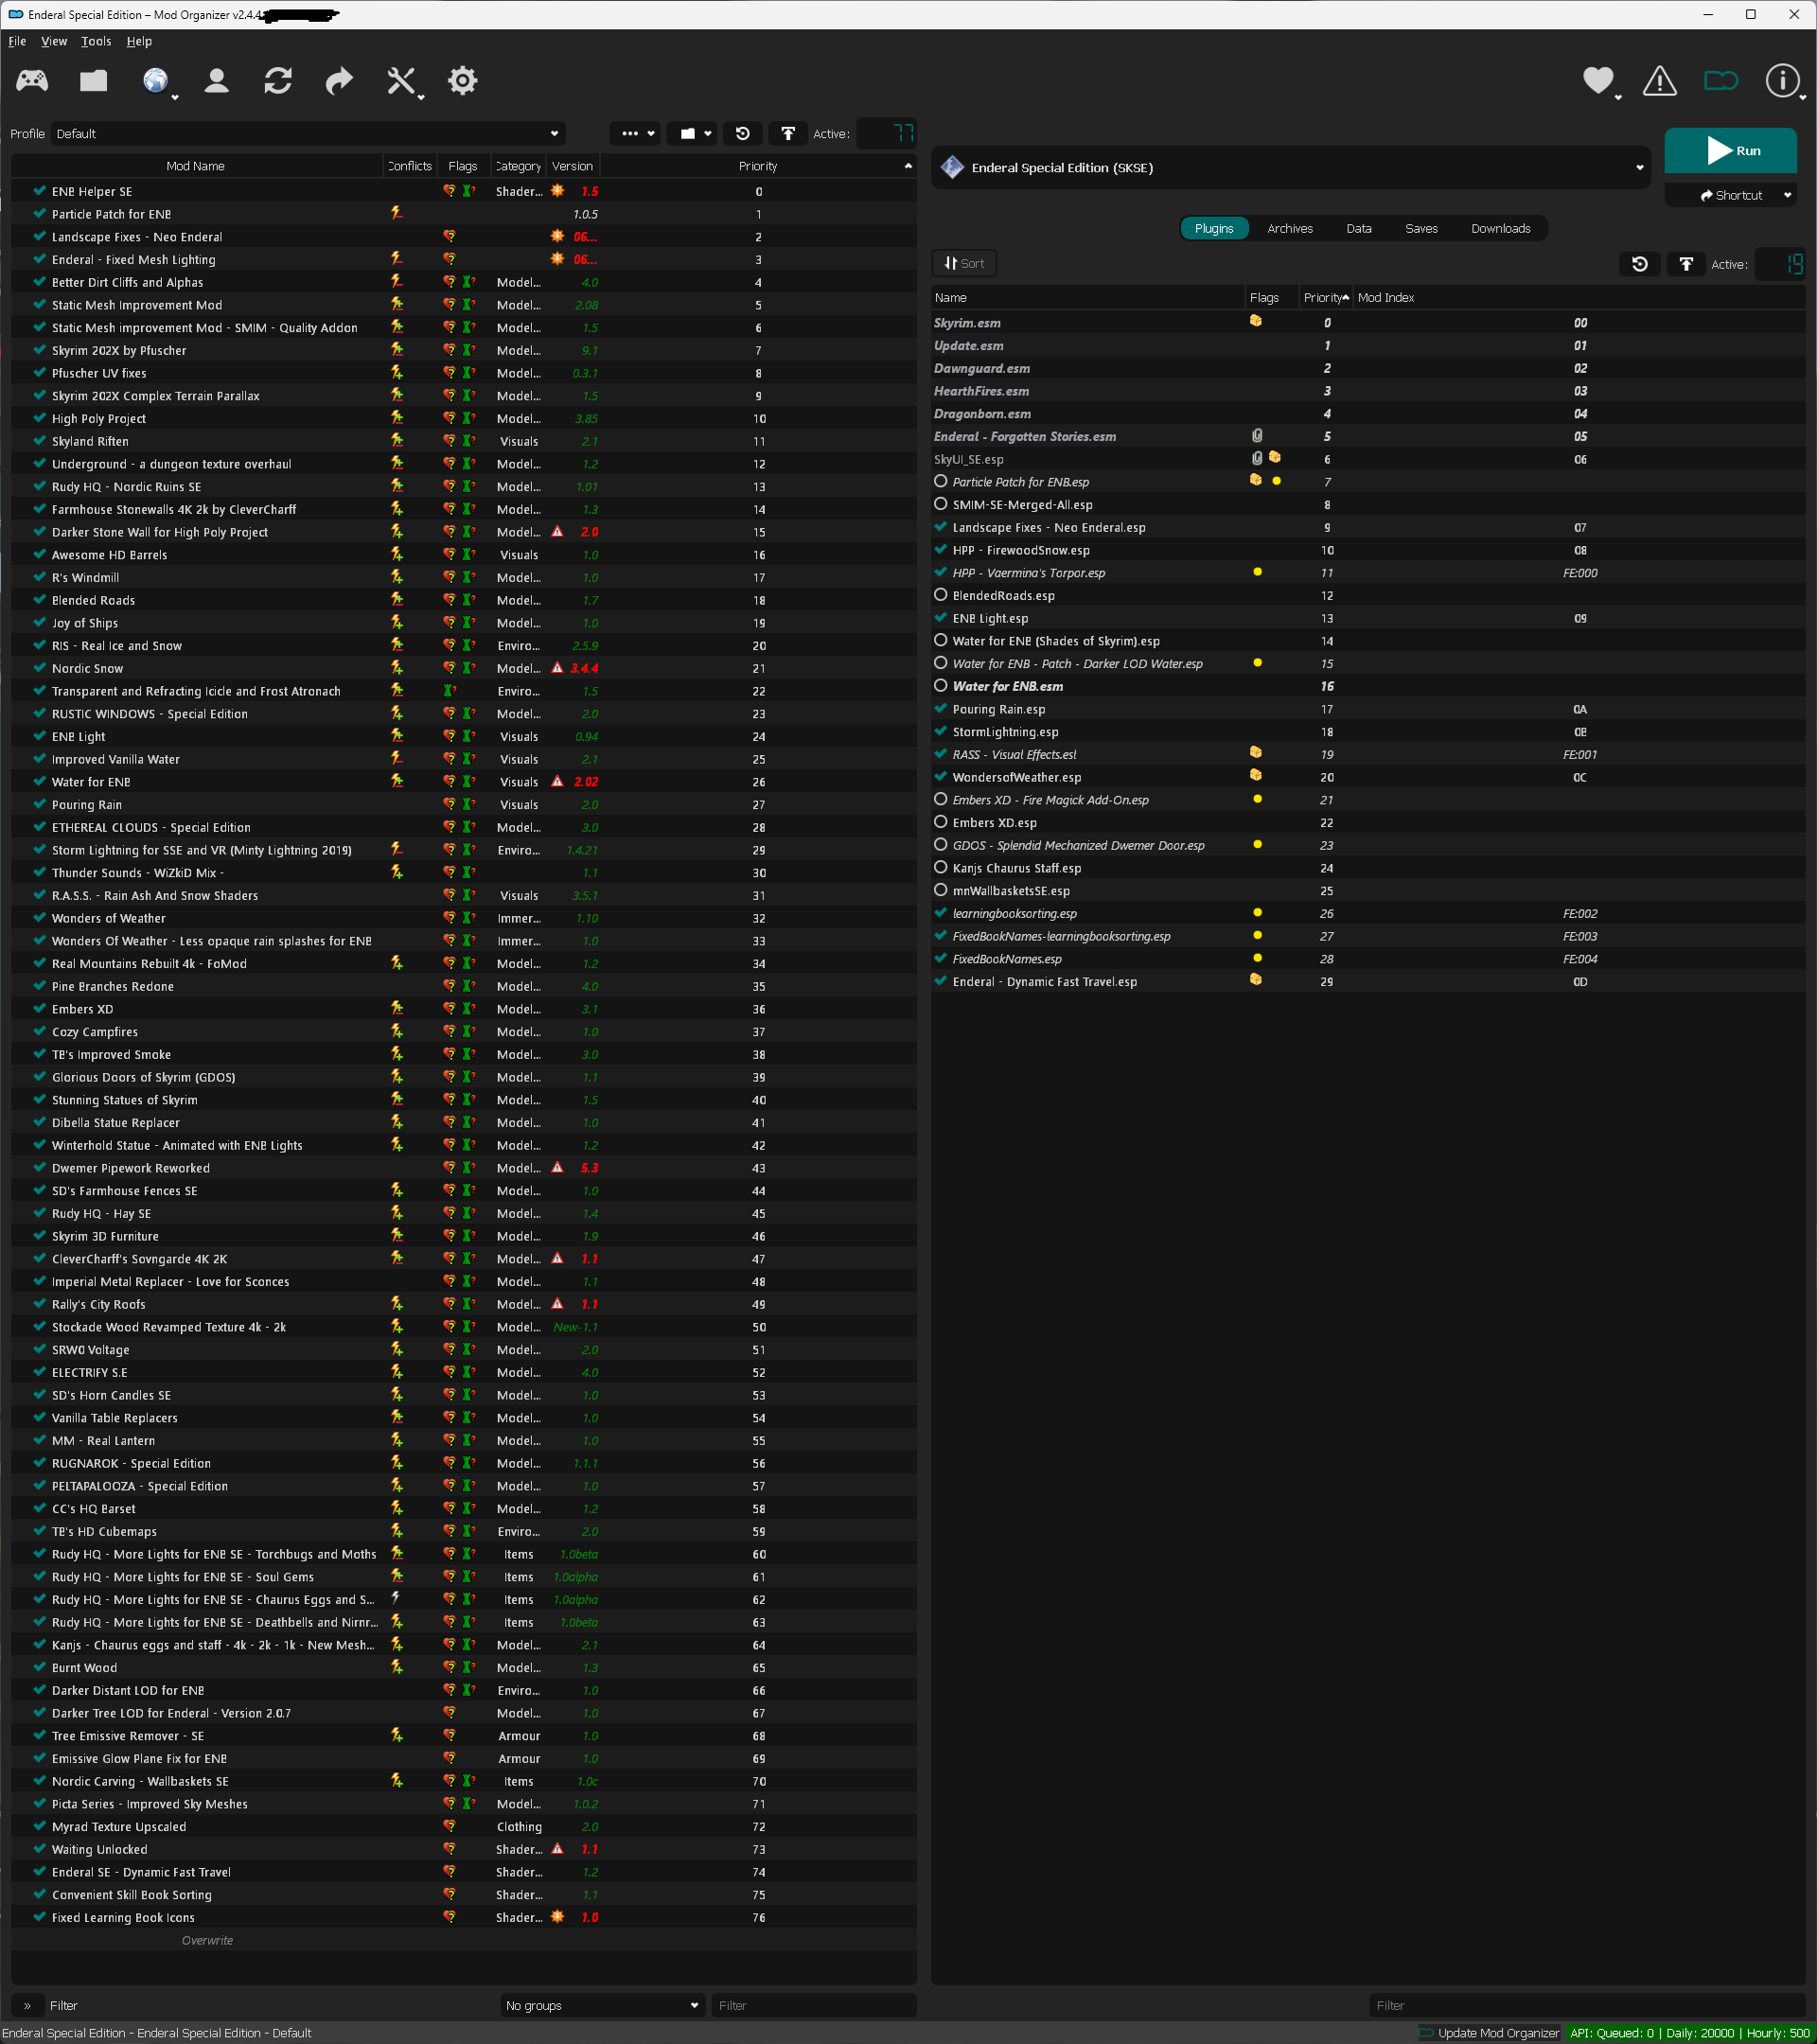Click the curved arrow executables icon
Viewport: 1817px width, 2044px height.
[x=340, y=80]
